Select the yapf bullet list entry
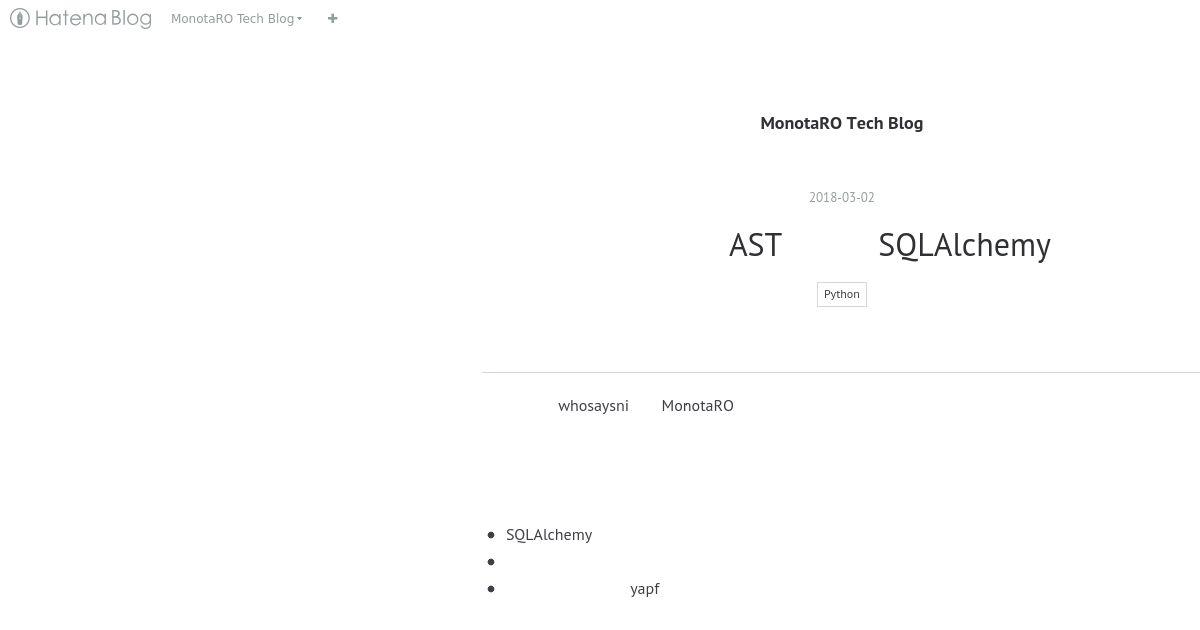This screenshot has width=1200, height=630. (645, 589)
